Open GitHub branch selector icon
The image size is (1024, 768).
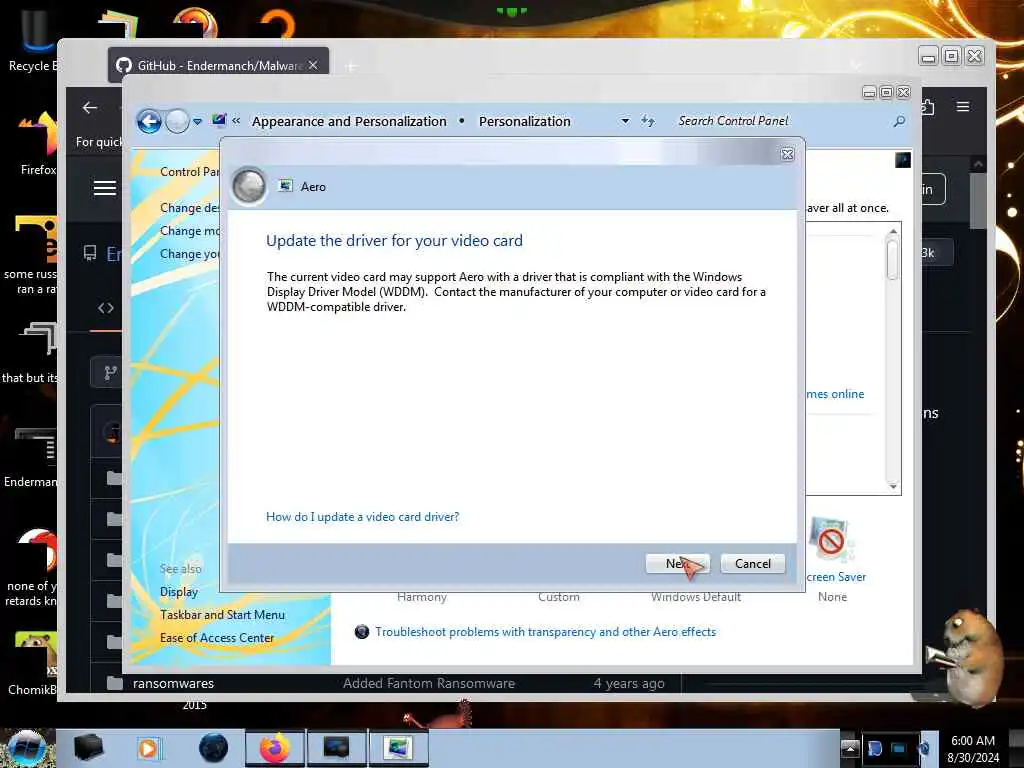coord(110,372)
